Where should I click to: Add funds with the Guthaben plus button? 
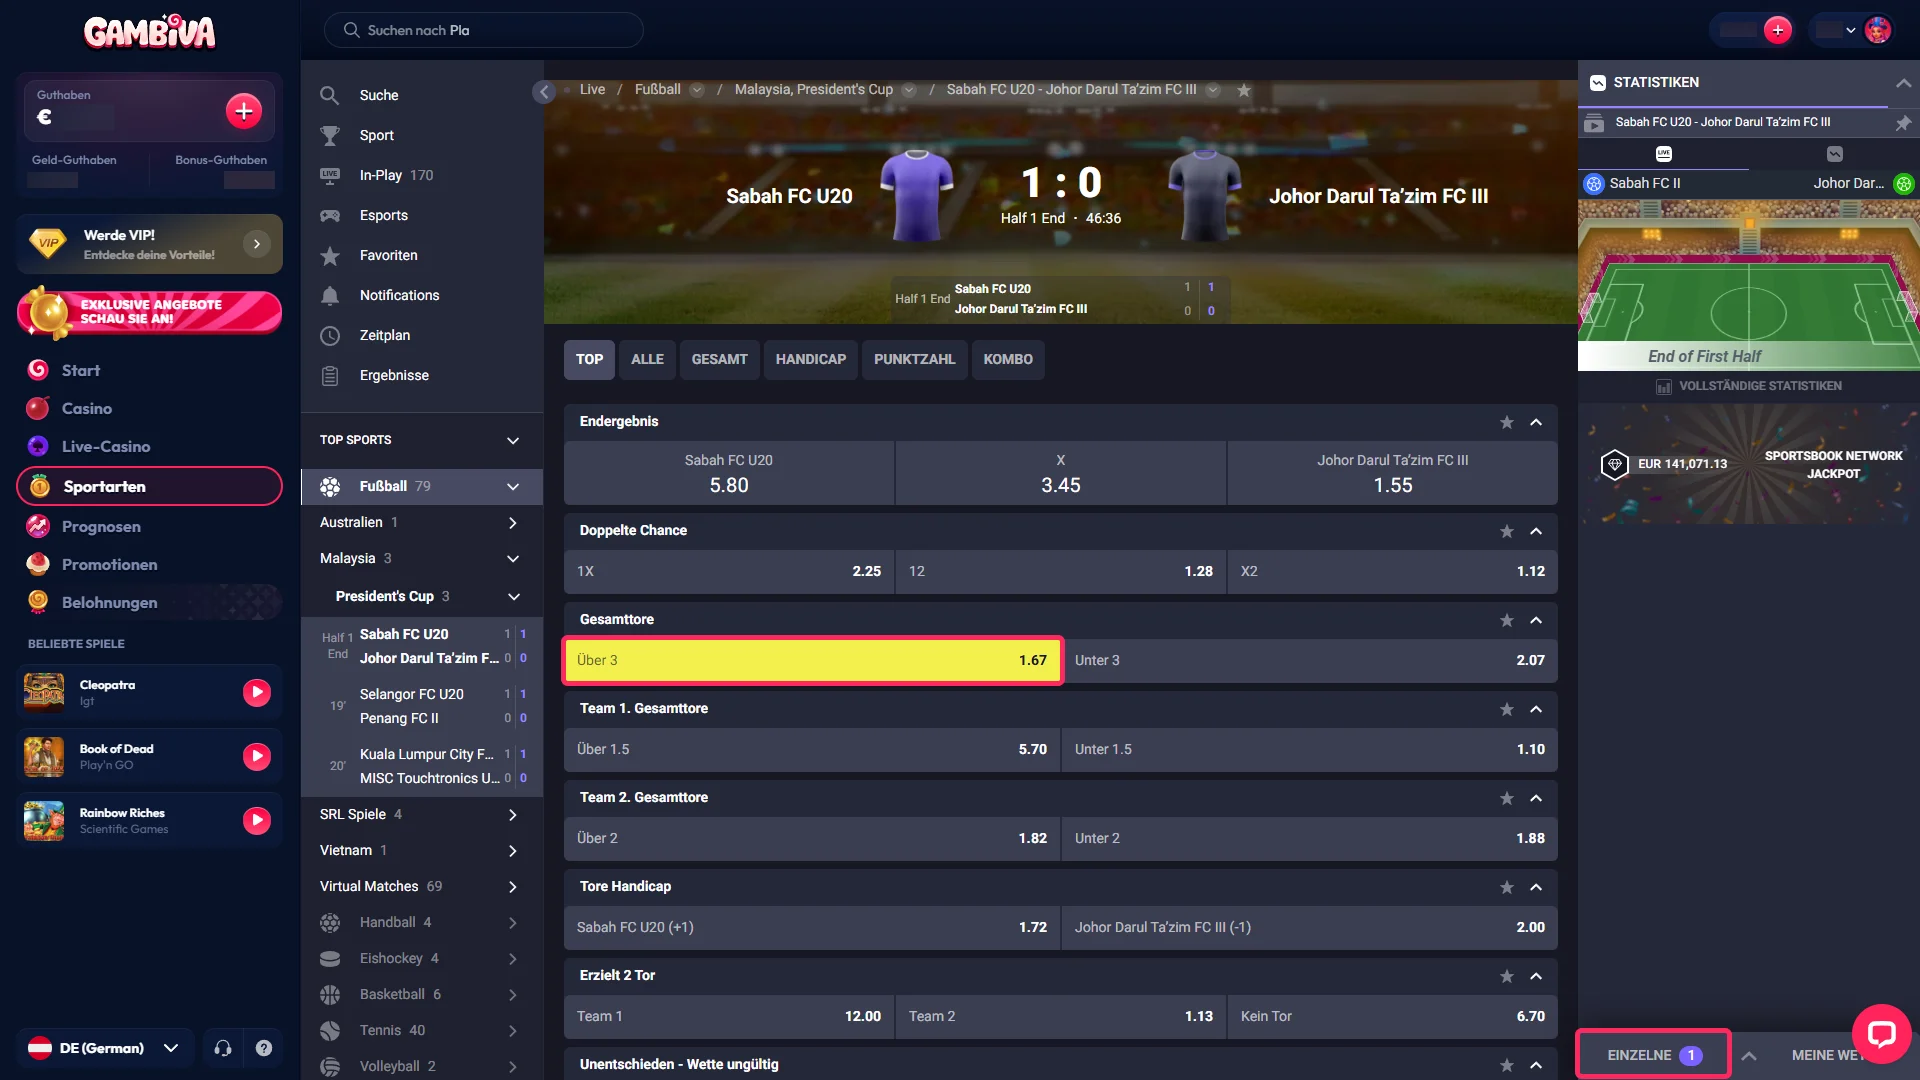click(244, 111)
